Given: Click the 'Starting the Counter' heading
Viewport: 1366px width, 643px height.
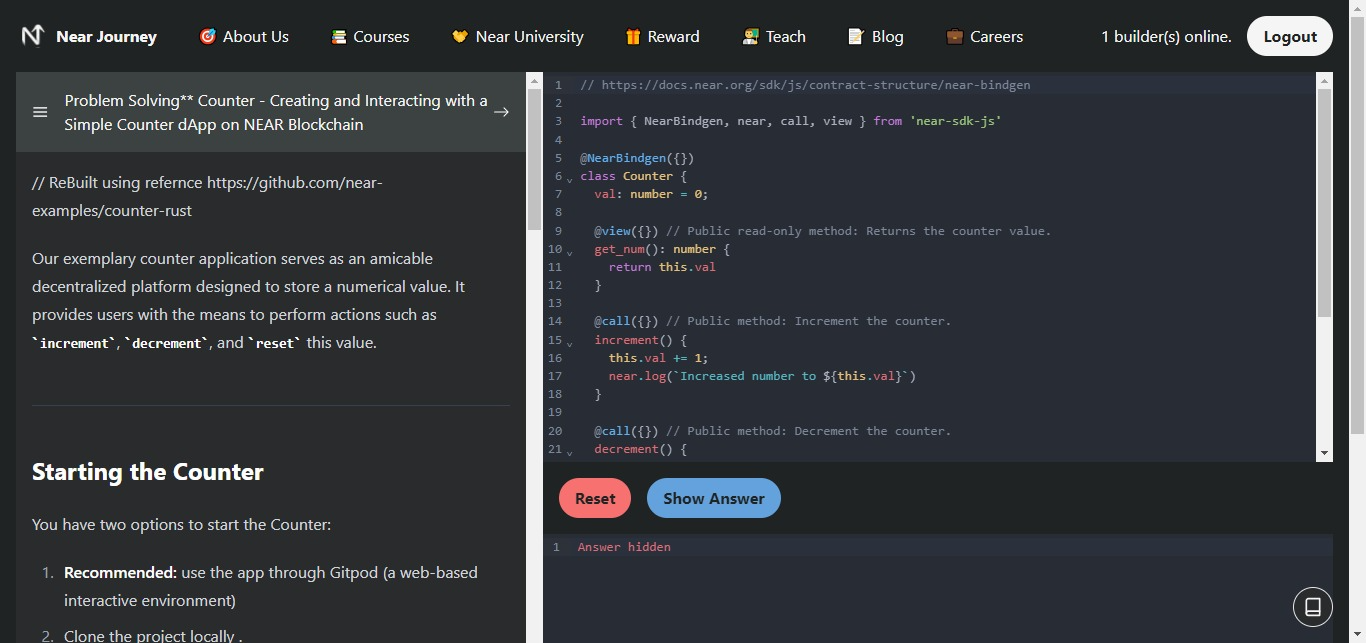Looking at the screenshot, I should coord(148,472).
